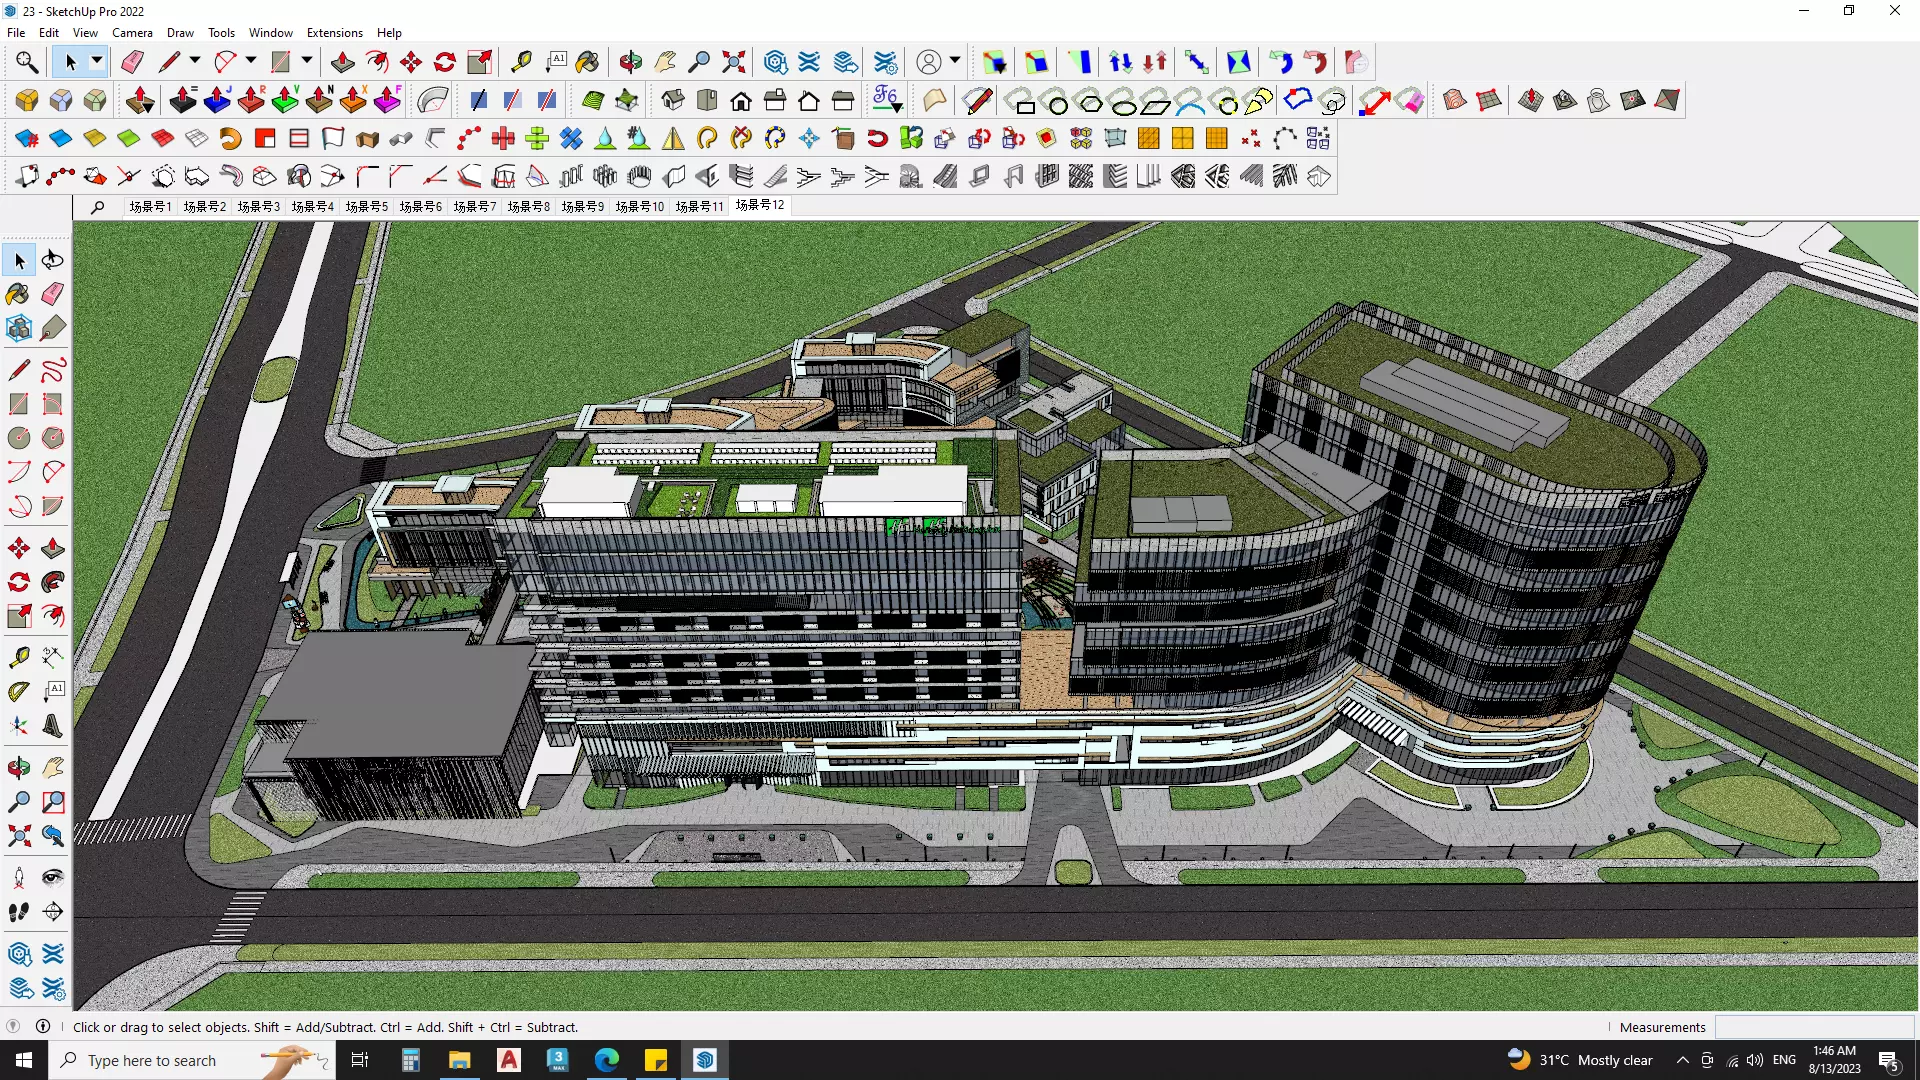Image resolution: width=1920 pixels, height=1080 pixels.
Task: Click the From Contours sandbox icon
Action: [x=1455, y=100]
